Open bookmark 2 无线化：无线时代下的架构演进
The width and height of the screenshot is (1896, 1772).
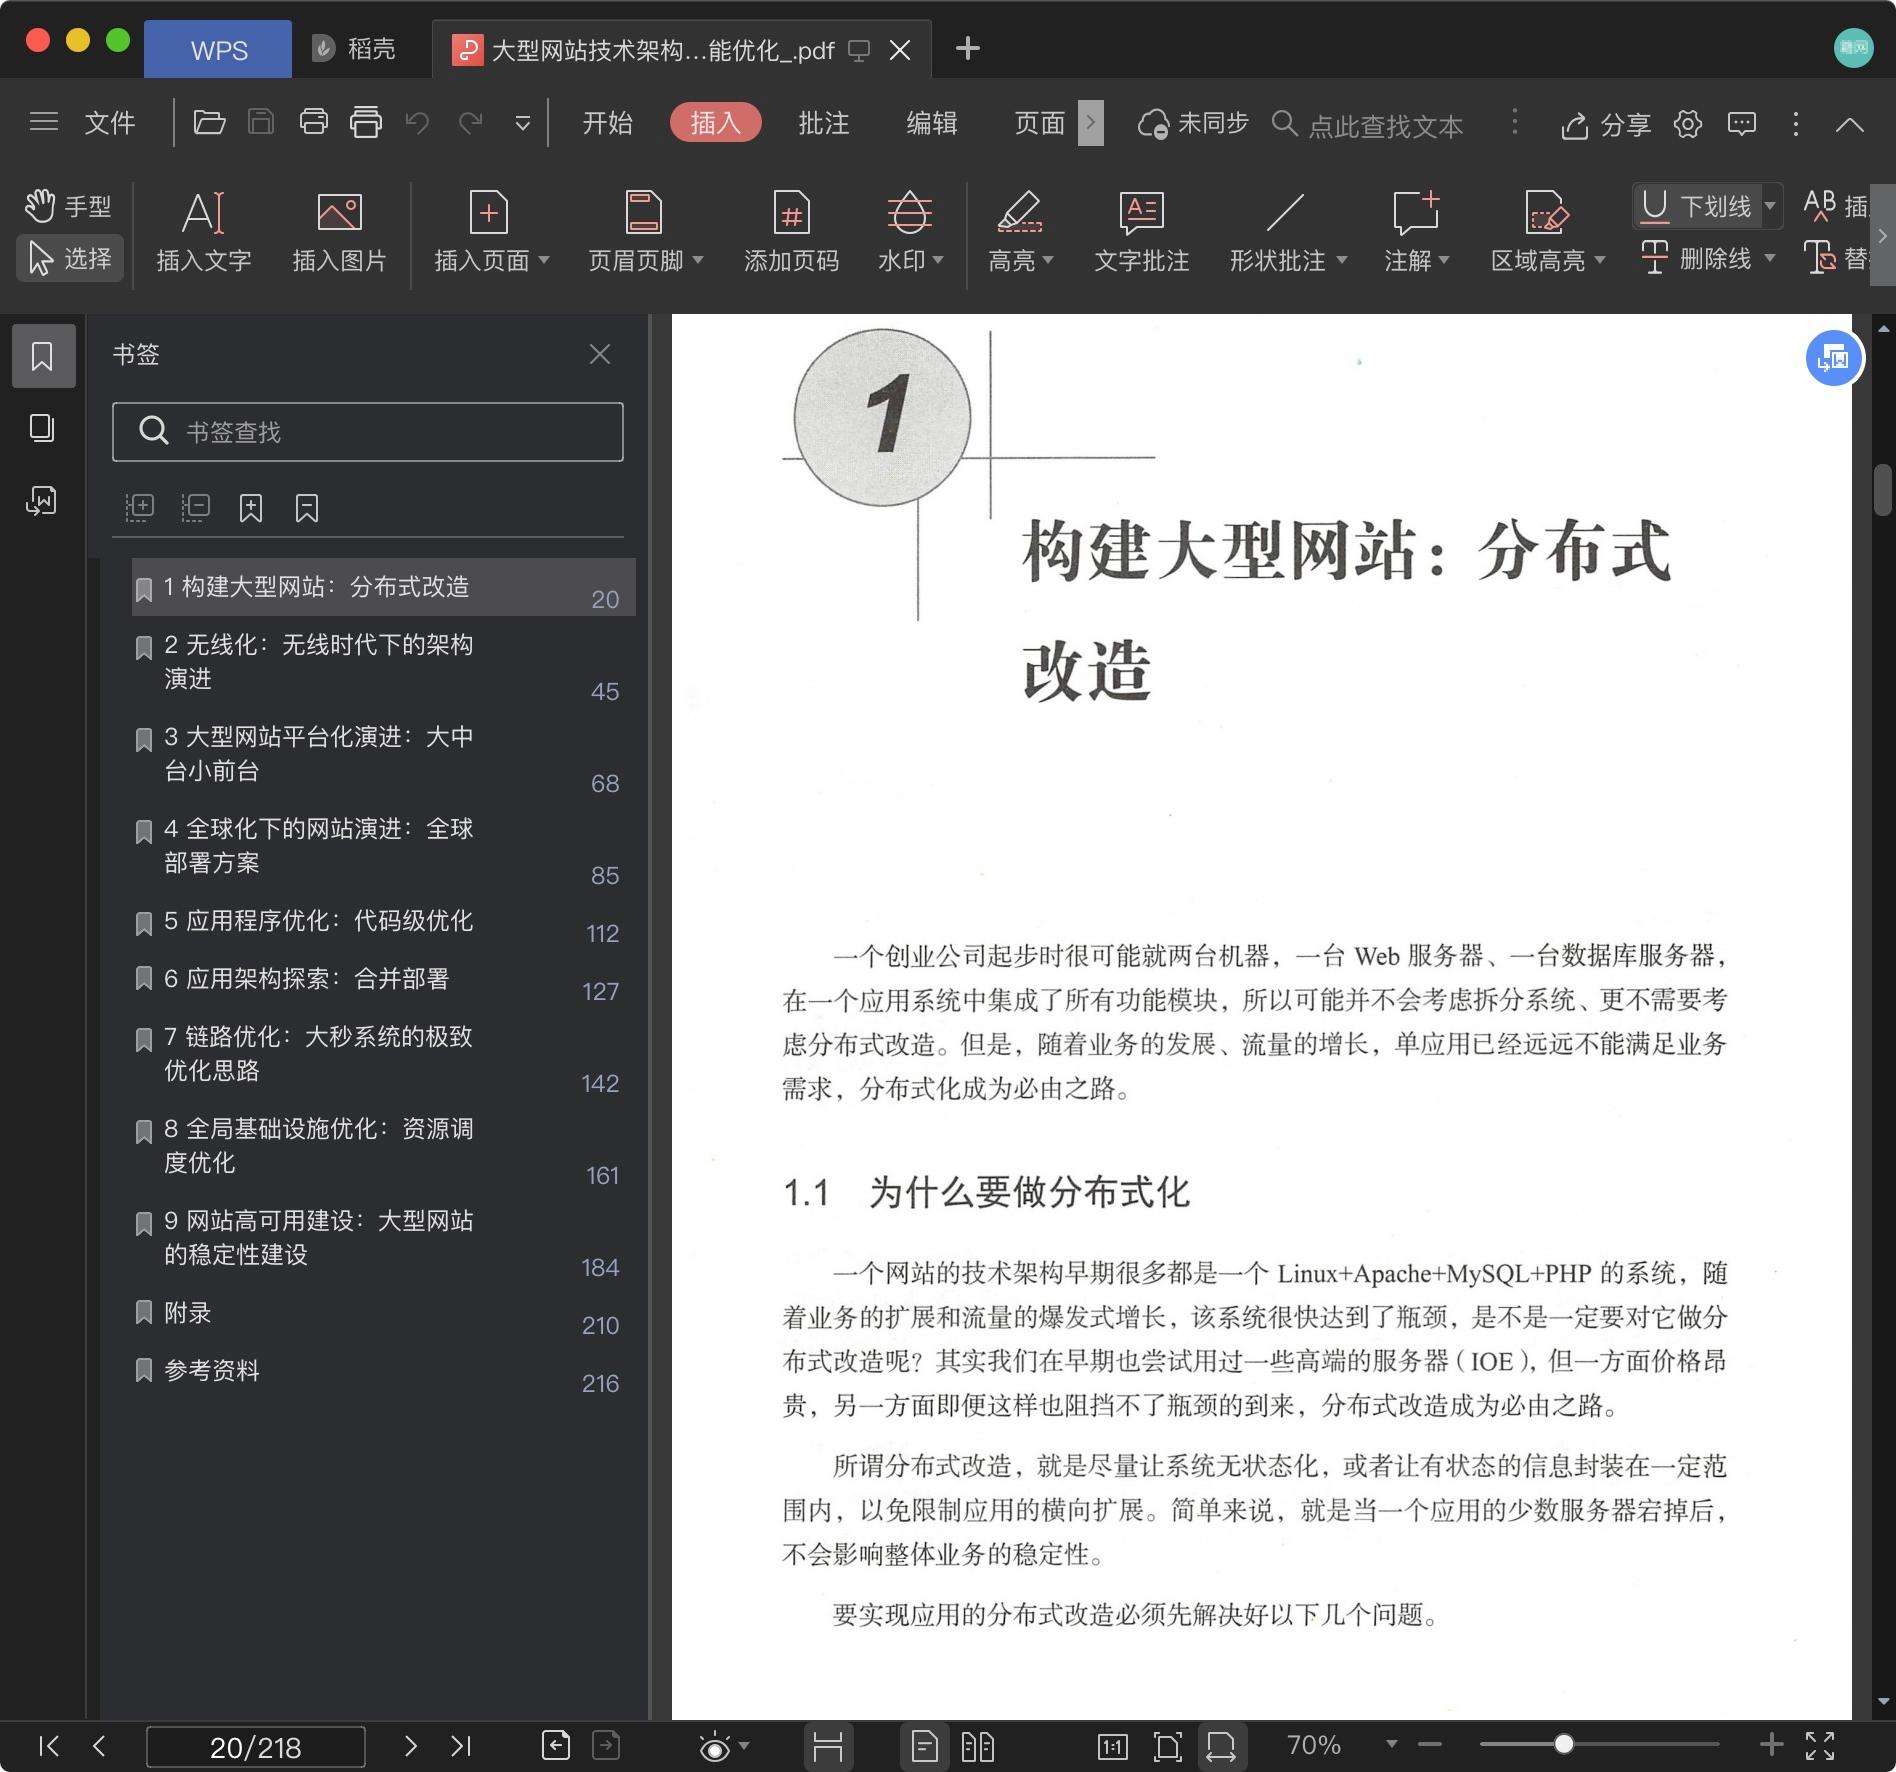(x=384, y=662)
